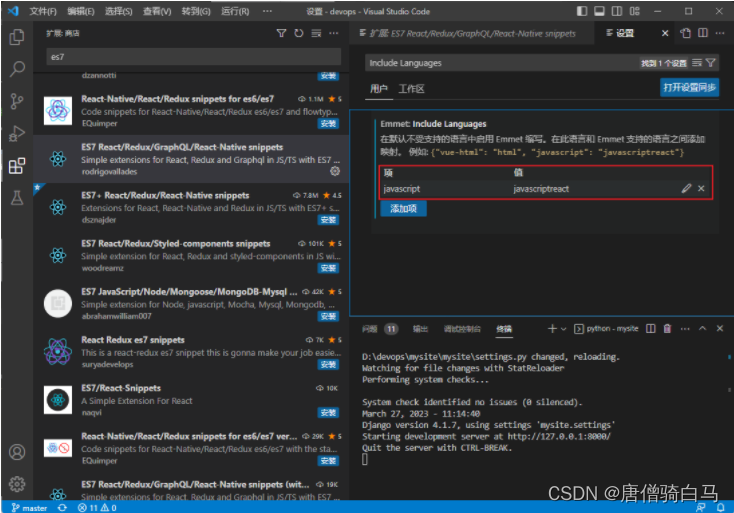
Task: Open the Extensions view icon
Action: pos(17,166)
